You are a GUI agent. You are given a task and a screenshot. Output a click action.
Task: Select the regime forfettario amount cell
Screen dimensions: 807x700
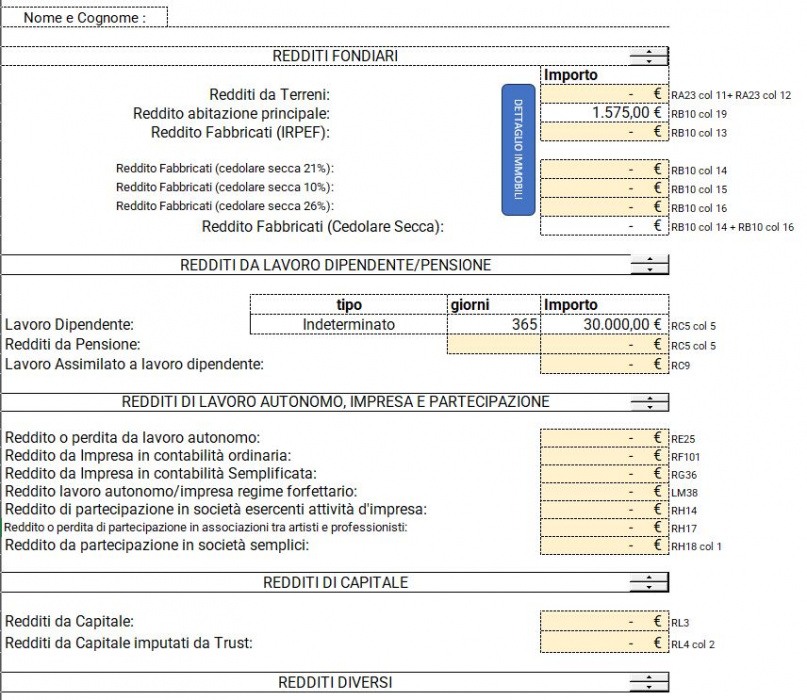pos(603,491)
